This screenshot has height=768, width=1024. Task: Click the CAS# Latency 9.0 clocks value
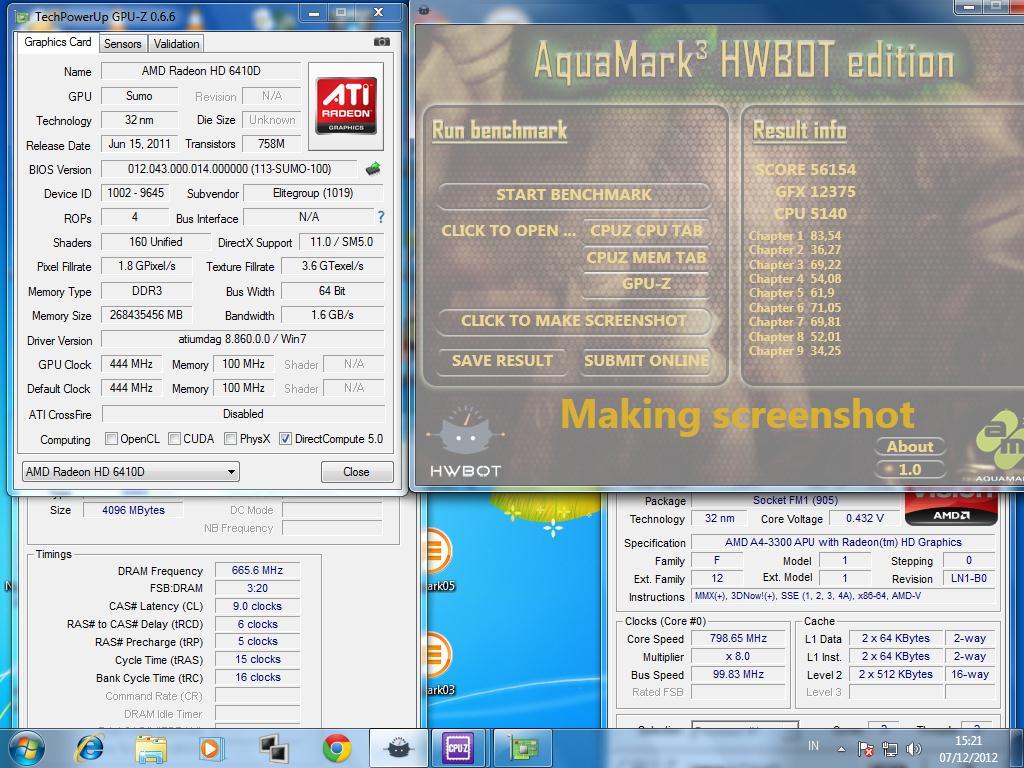(x=257, y=606)
